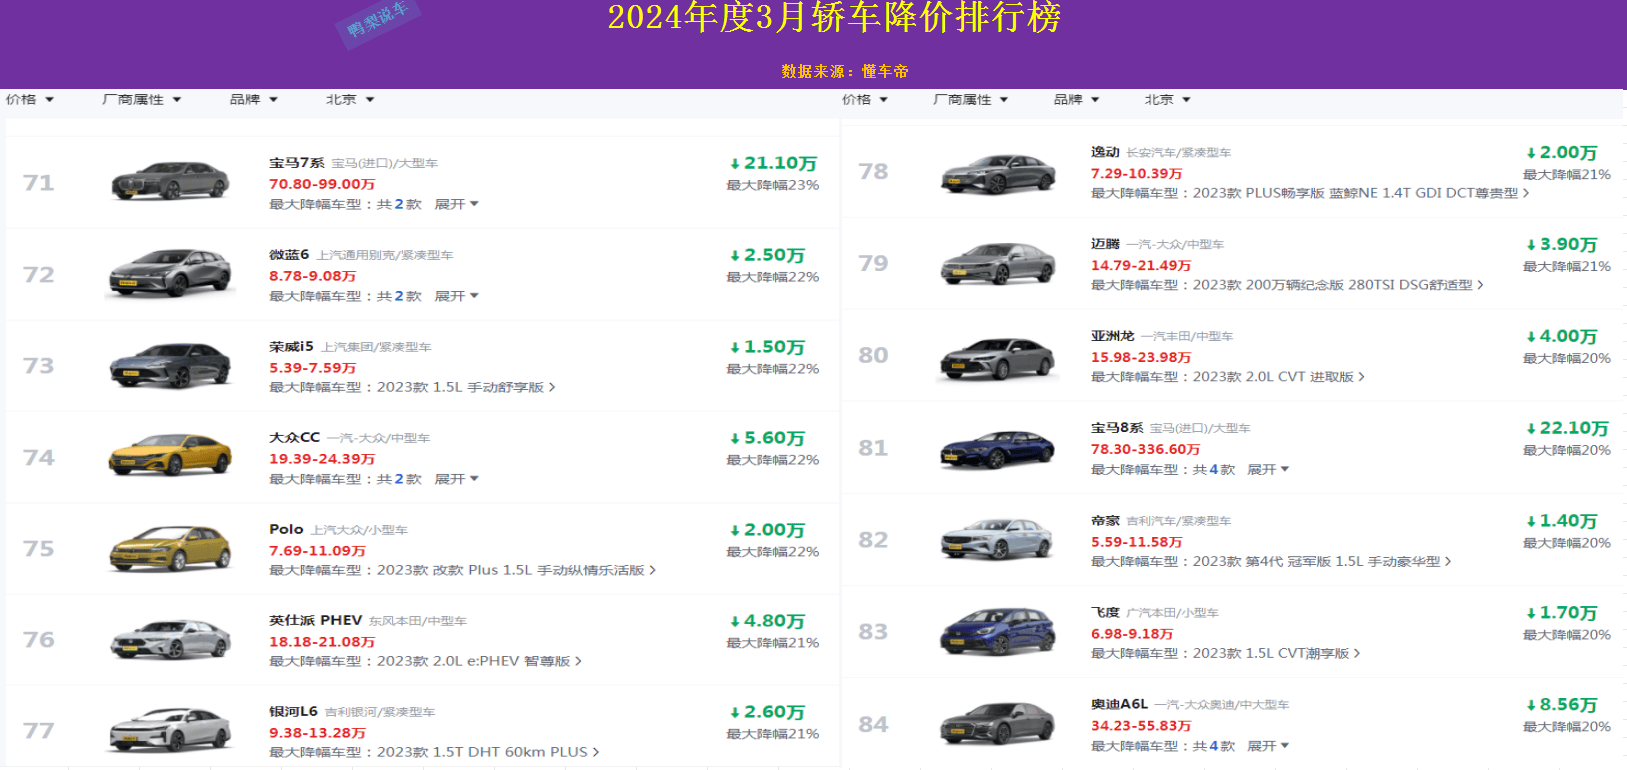Screen dimensions: 1627x770
Task: Open the Polo model name link
Action: pyautogui.click(x=286, y=529)
